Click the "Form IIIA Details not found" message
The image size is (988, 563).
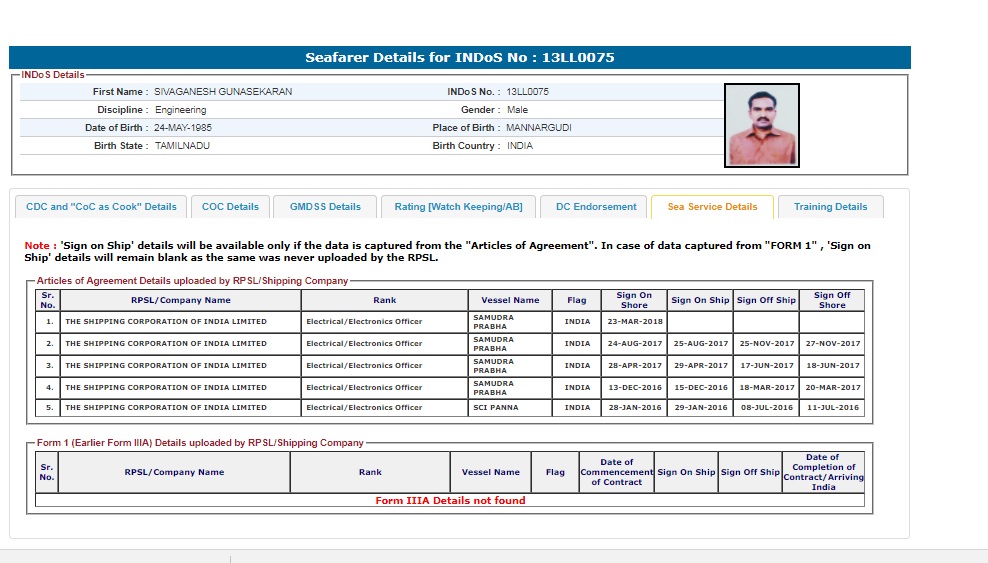(x=450, y=501)
